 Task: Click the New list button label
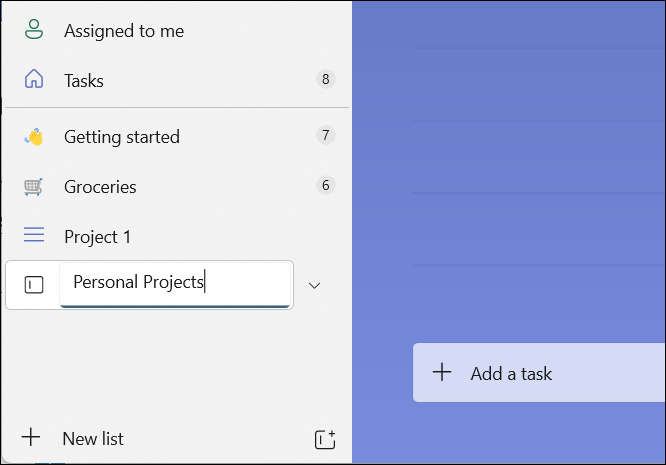pos(93,438)
